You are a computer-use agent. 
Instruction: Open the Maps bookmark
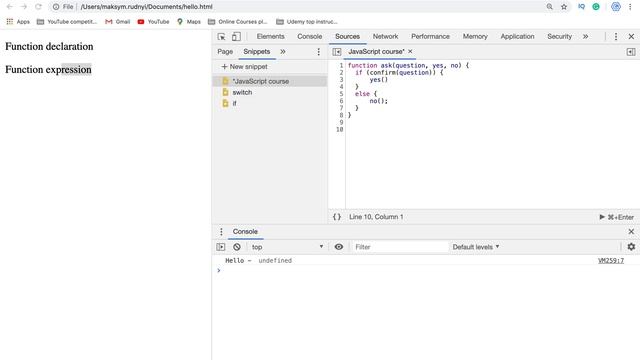(x=189, y=22)
